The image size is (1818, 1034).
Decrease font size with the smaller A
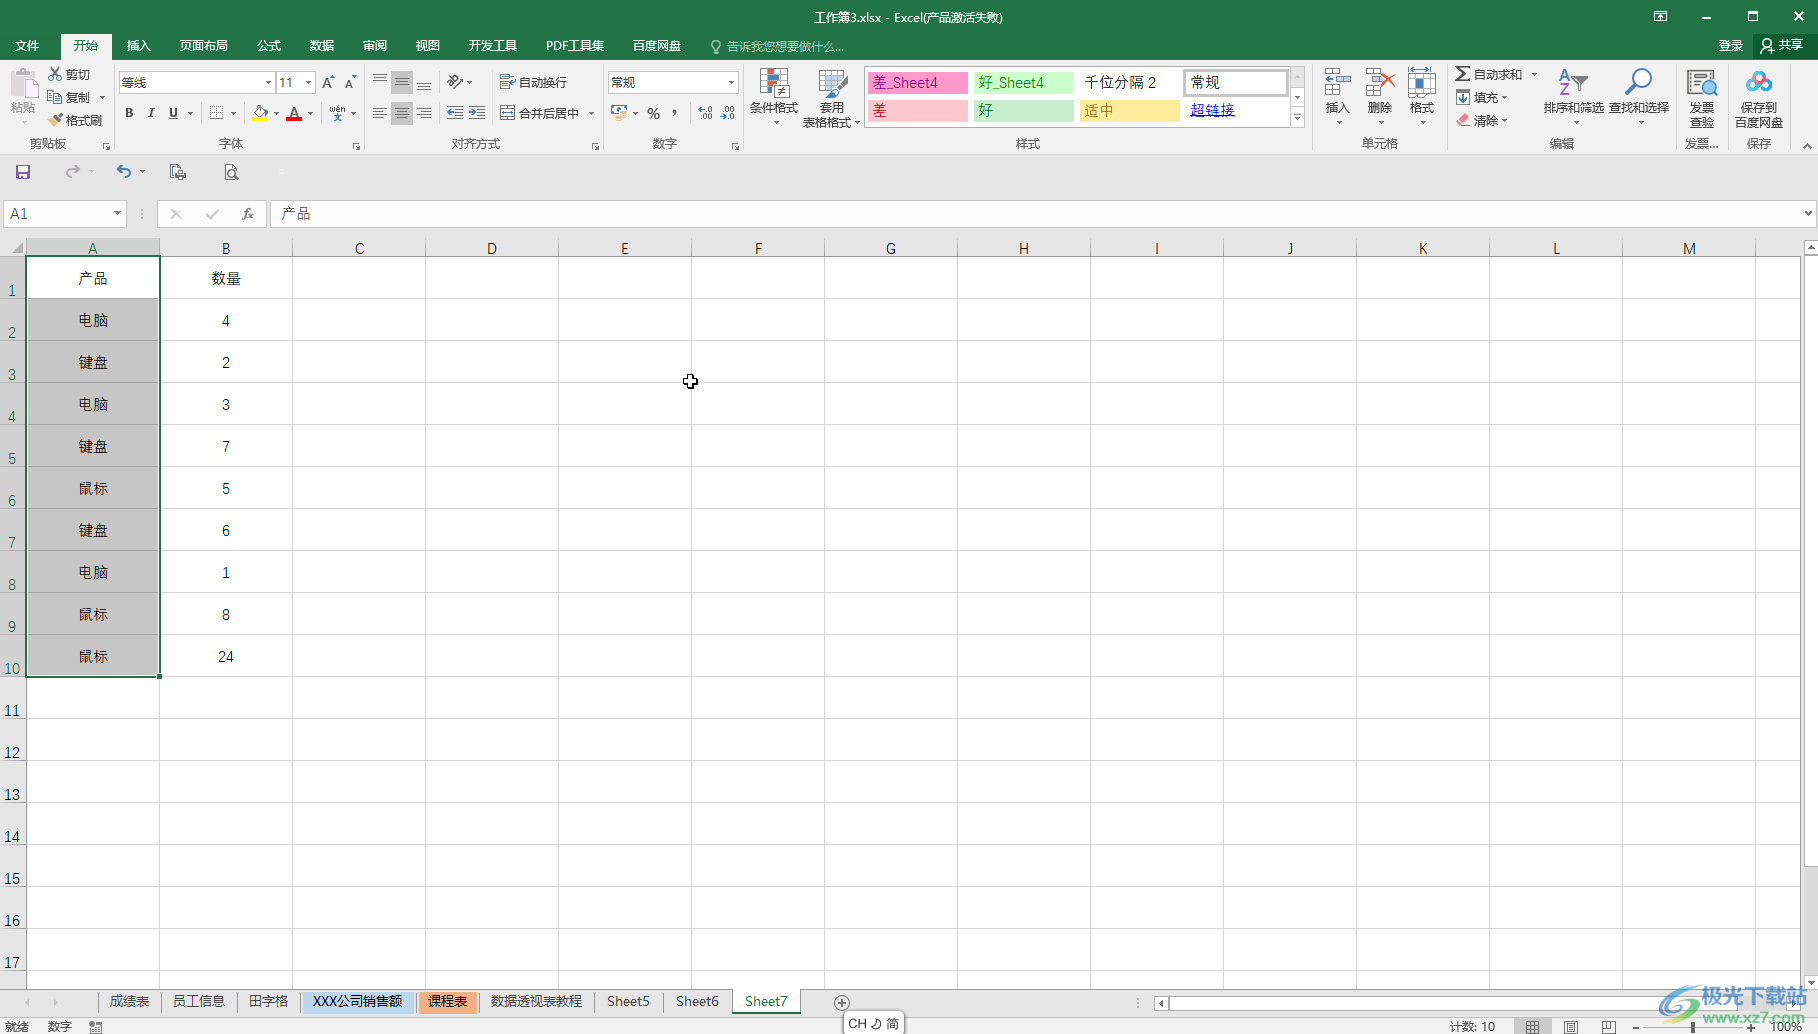(350, 82)
